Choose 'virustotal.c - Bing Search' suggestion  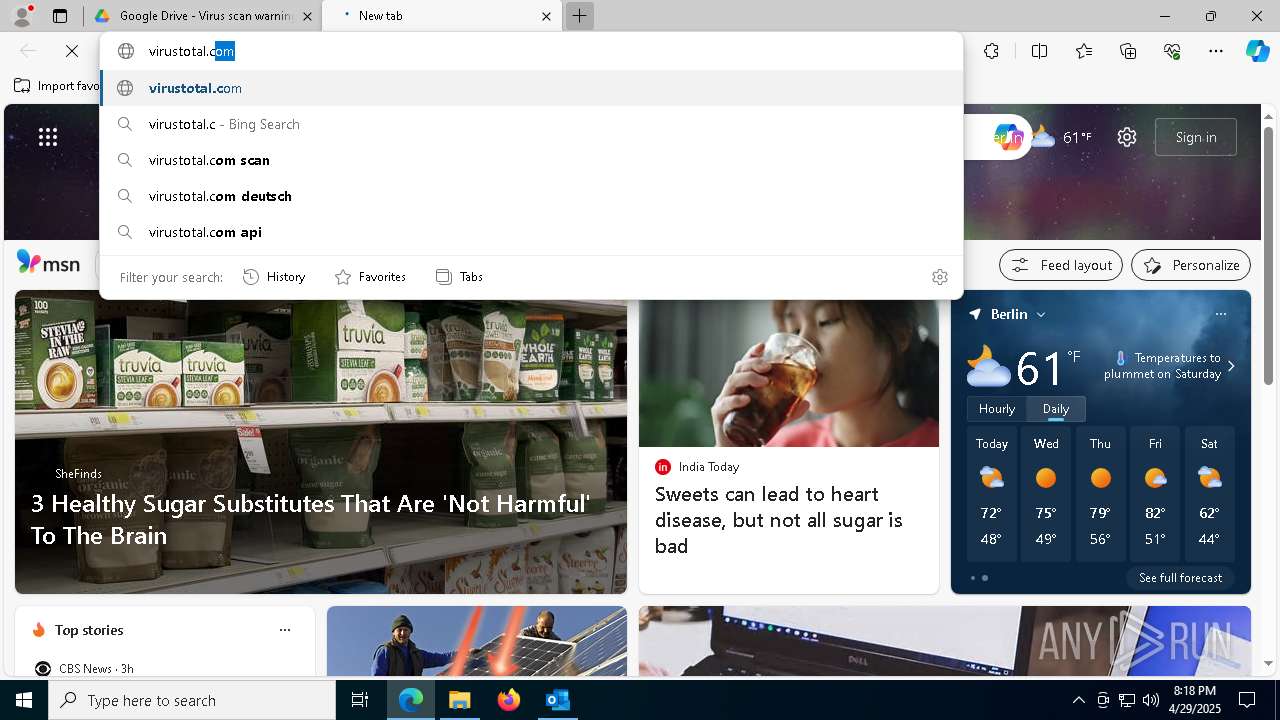[x=531, y=124]
